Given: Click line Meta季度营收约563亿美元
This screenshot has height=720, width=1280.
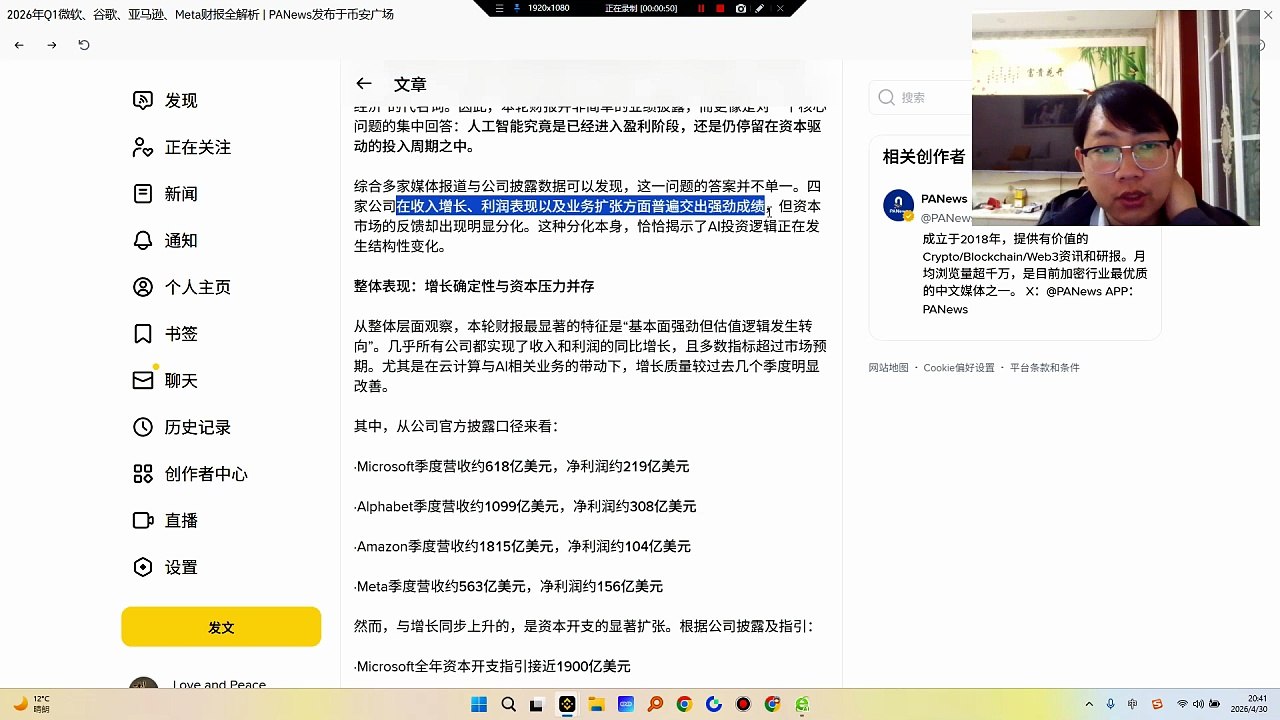Looking at the screenshot, I should click(x=508, y=587).
